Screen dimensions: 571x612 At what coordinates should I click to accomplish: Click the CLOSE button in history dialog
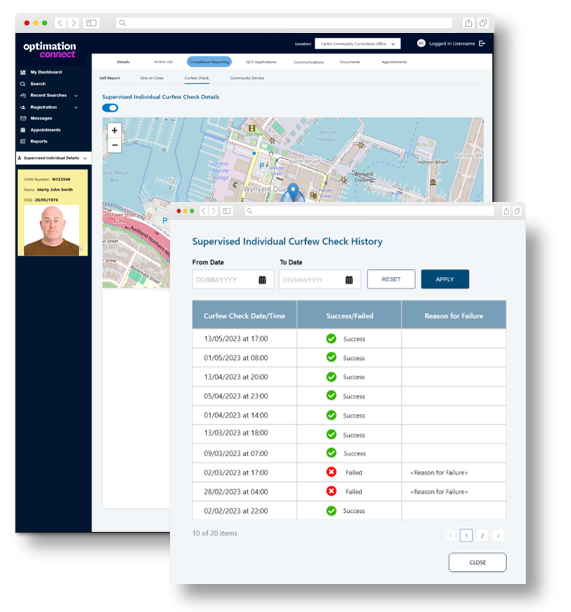477,562
